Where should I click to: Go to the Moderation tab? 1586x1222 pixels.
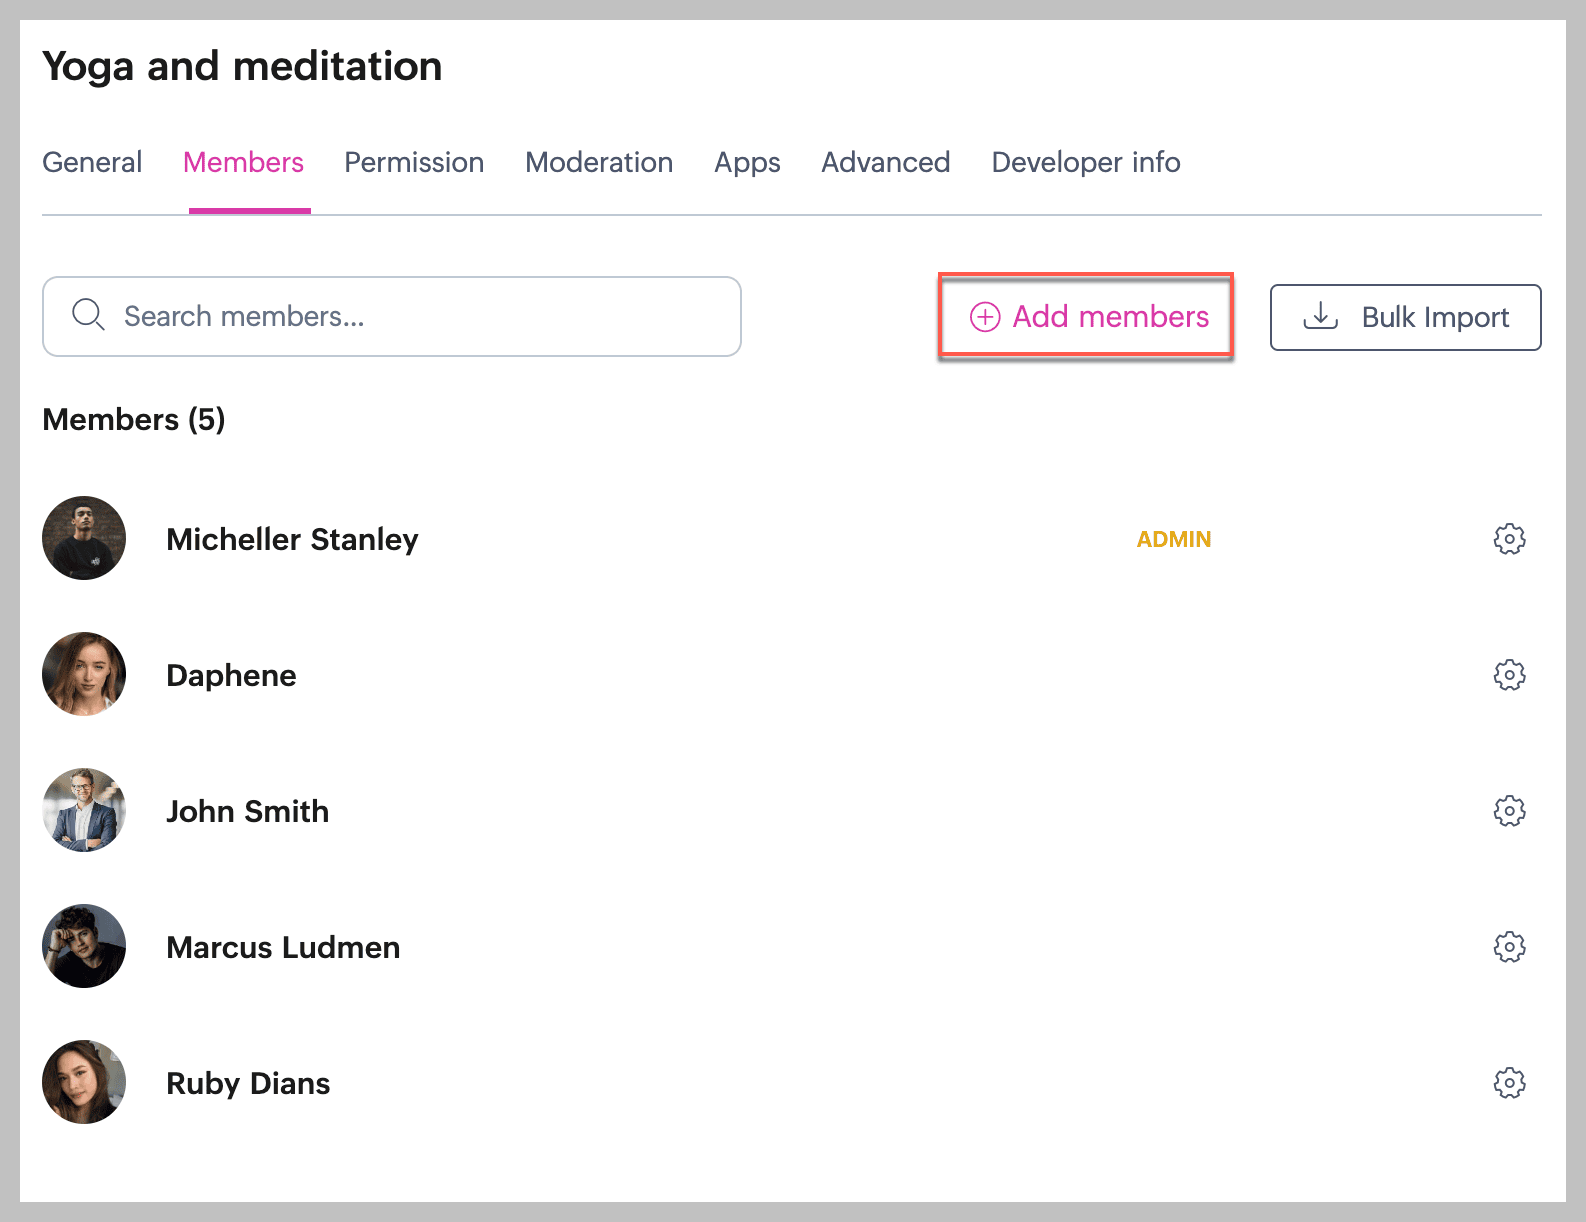[x=599, y=162]
